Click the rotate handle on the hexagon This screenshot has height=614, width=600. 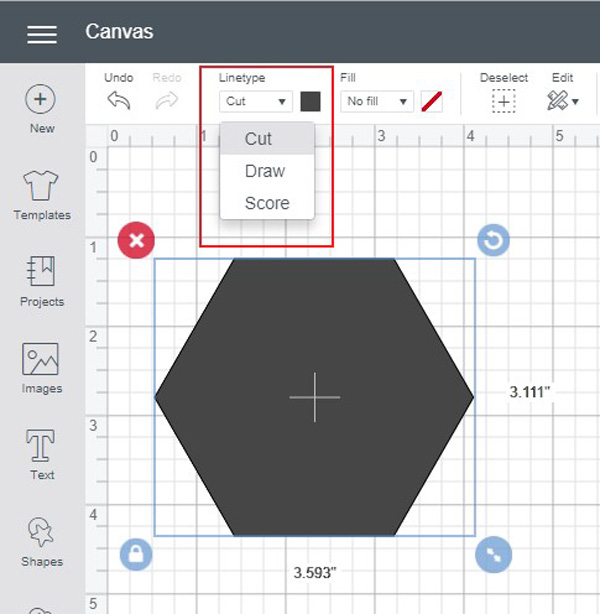point(493,240)
